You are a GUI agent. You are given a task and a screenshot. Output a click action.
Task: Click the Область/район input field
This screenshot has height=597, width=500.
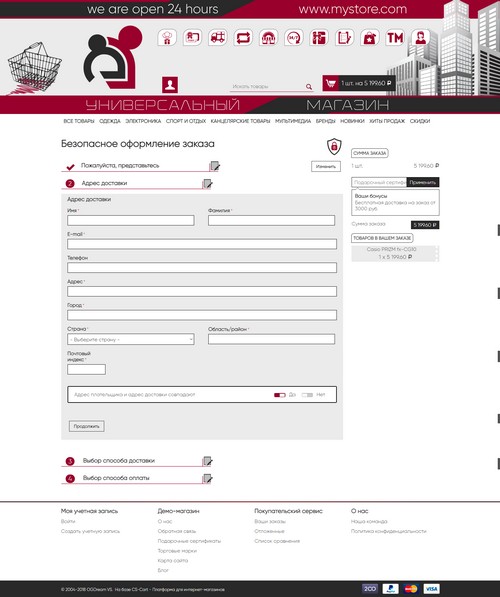click(272, 339)
